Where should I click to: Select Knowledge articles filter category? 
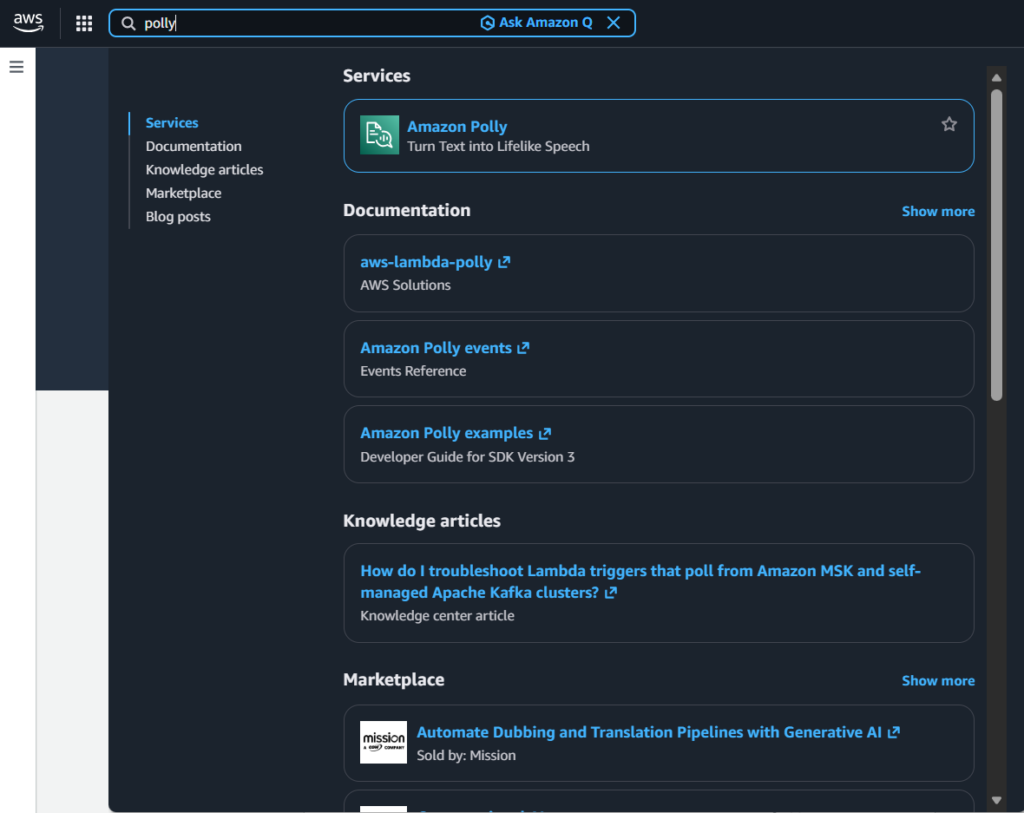[x=204, y=170]
